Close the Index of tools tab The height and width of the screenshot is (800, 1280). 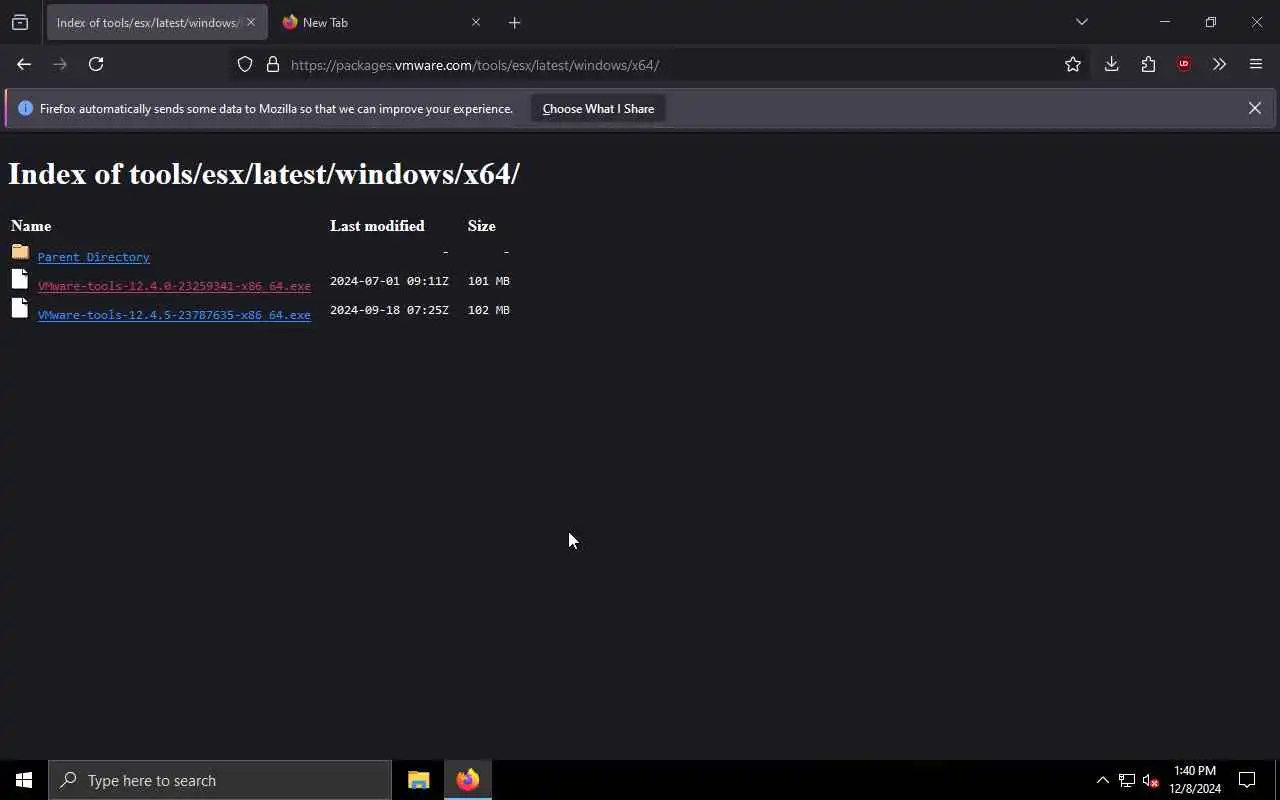coord(251,22)
